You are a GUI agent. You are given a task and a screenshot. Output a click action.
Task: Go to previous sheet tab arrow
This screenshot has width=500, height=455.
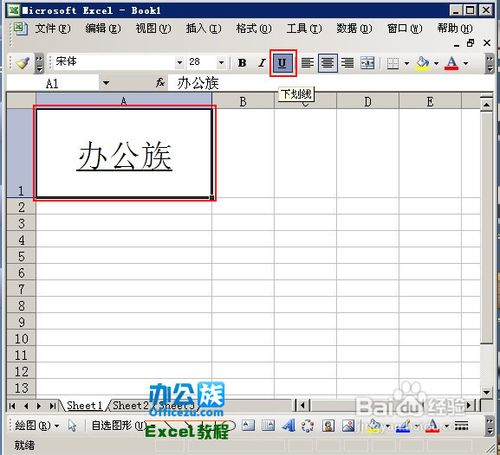click(26, 406)
